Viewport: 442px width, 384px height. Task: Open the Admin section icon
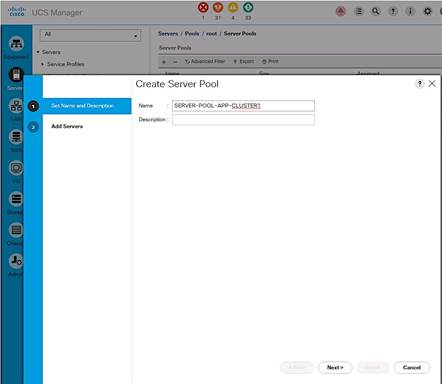point(16,261)
